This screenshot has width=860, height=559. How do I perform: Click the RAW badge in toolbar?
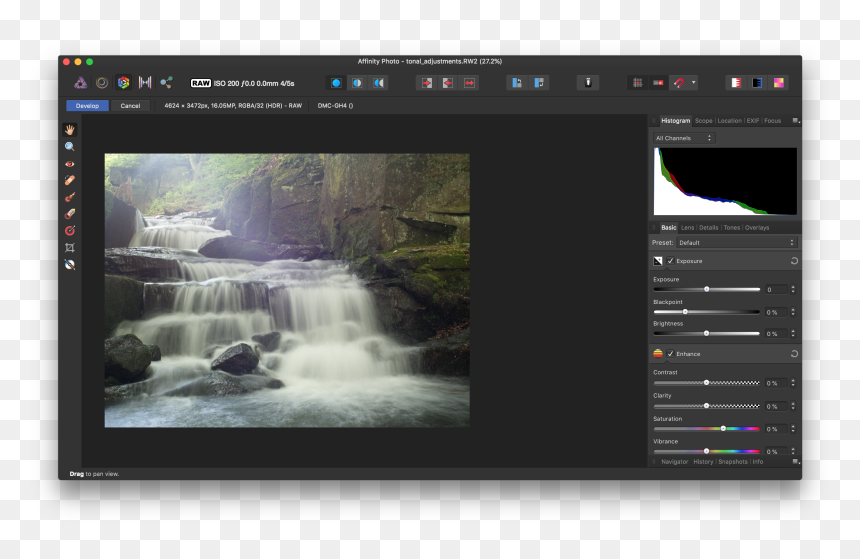[201, 83]
